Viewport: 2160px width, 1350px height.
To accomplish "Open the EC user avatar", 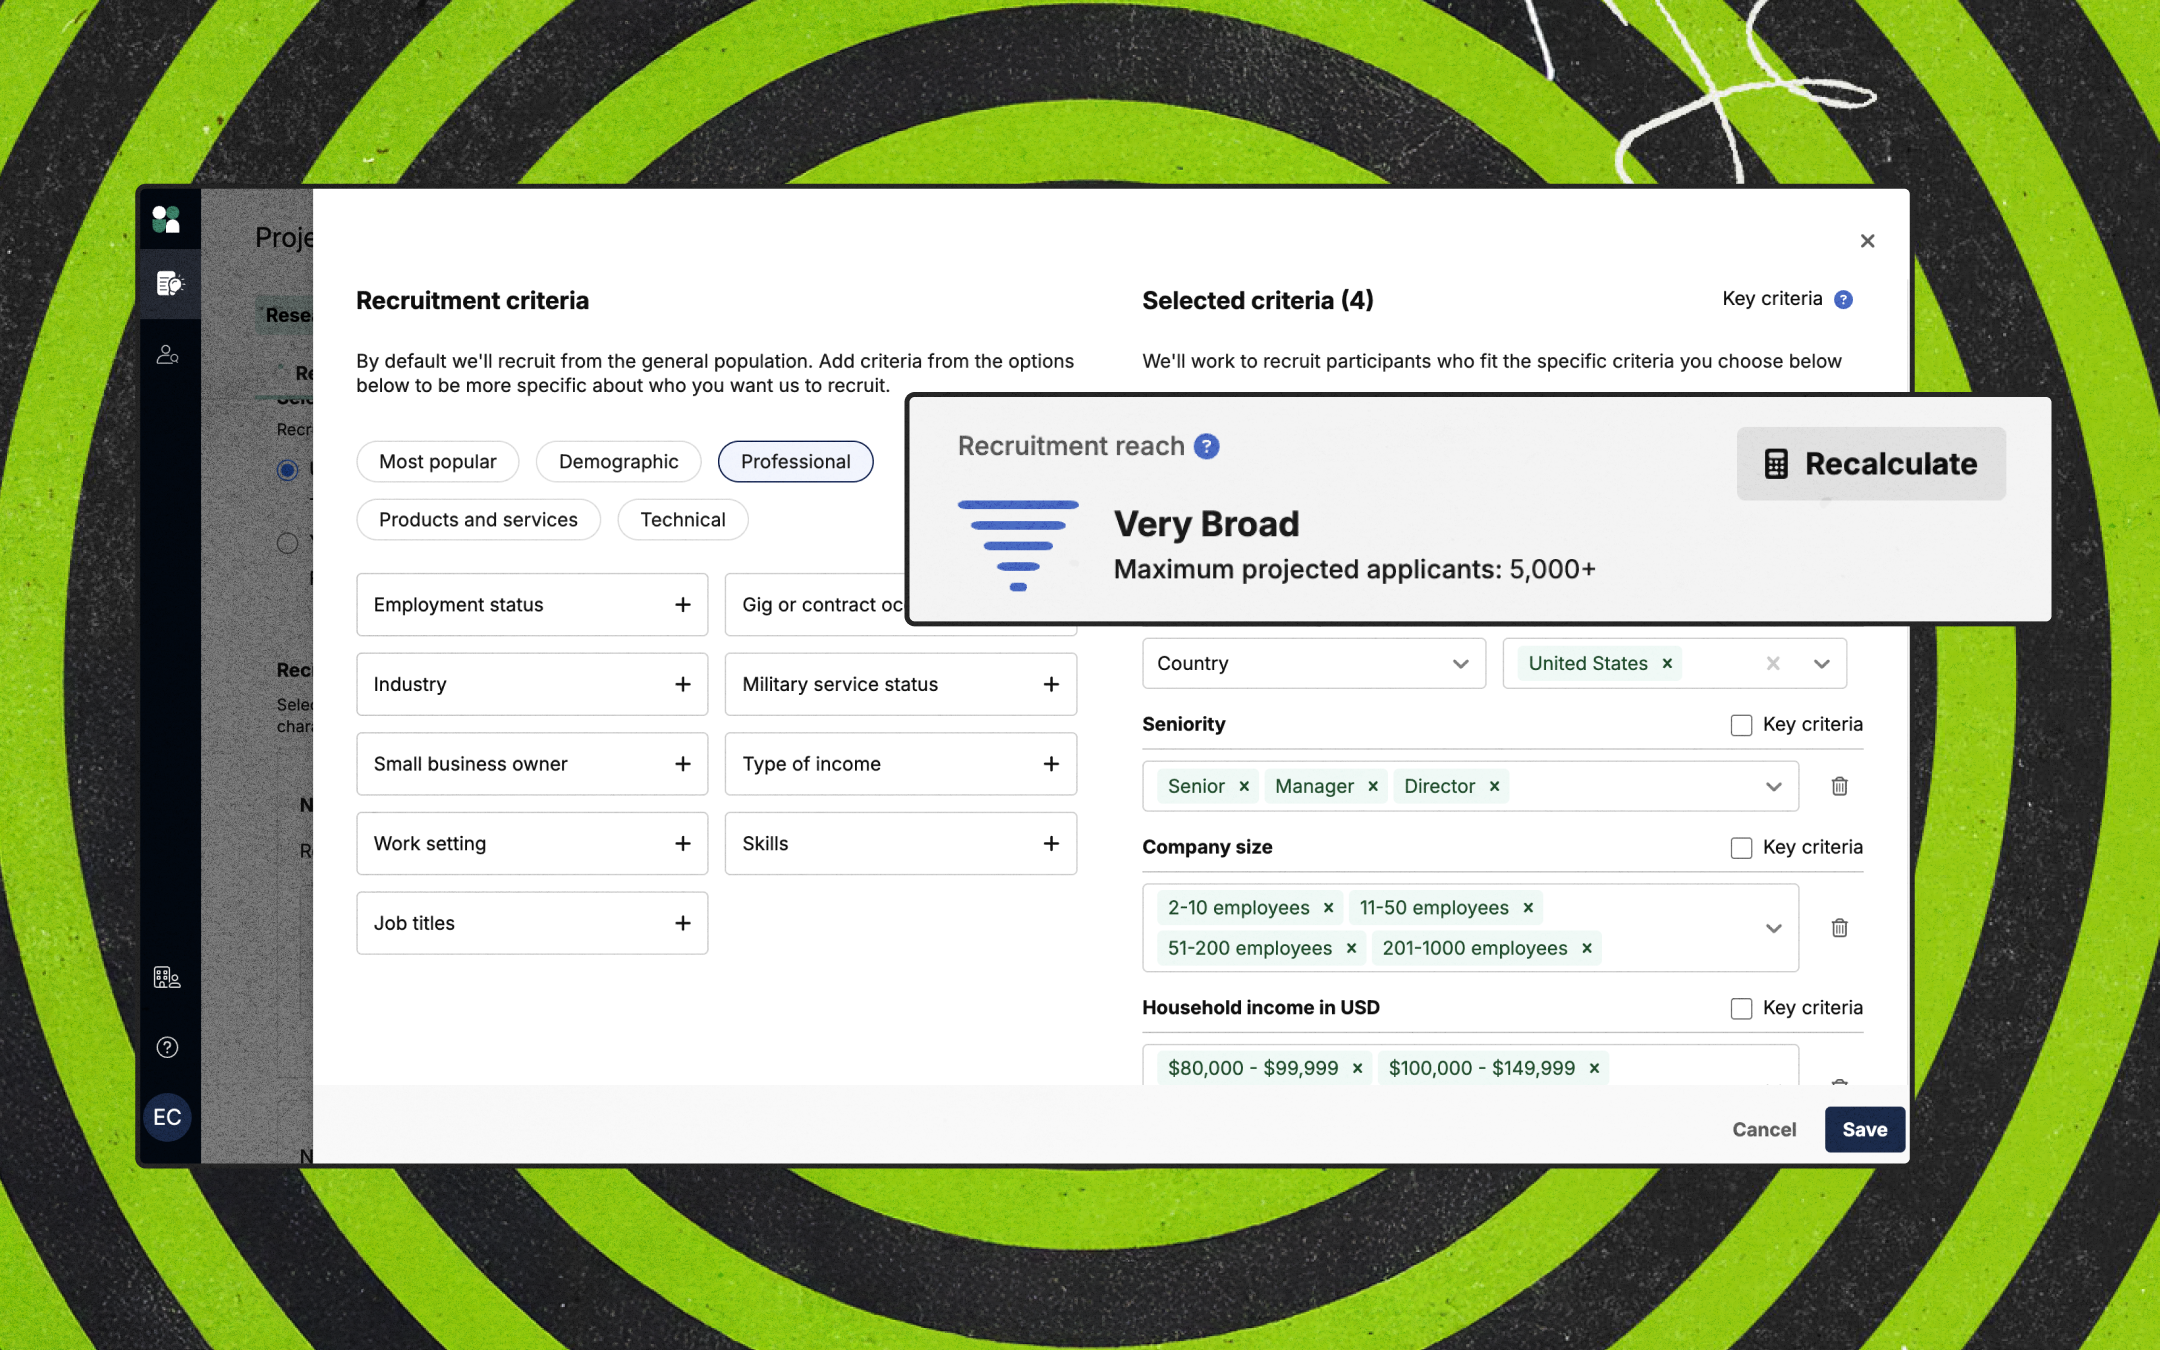I will [167, 1117].
